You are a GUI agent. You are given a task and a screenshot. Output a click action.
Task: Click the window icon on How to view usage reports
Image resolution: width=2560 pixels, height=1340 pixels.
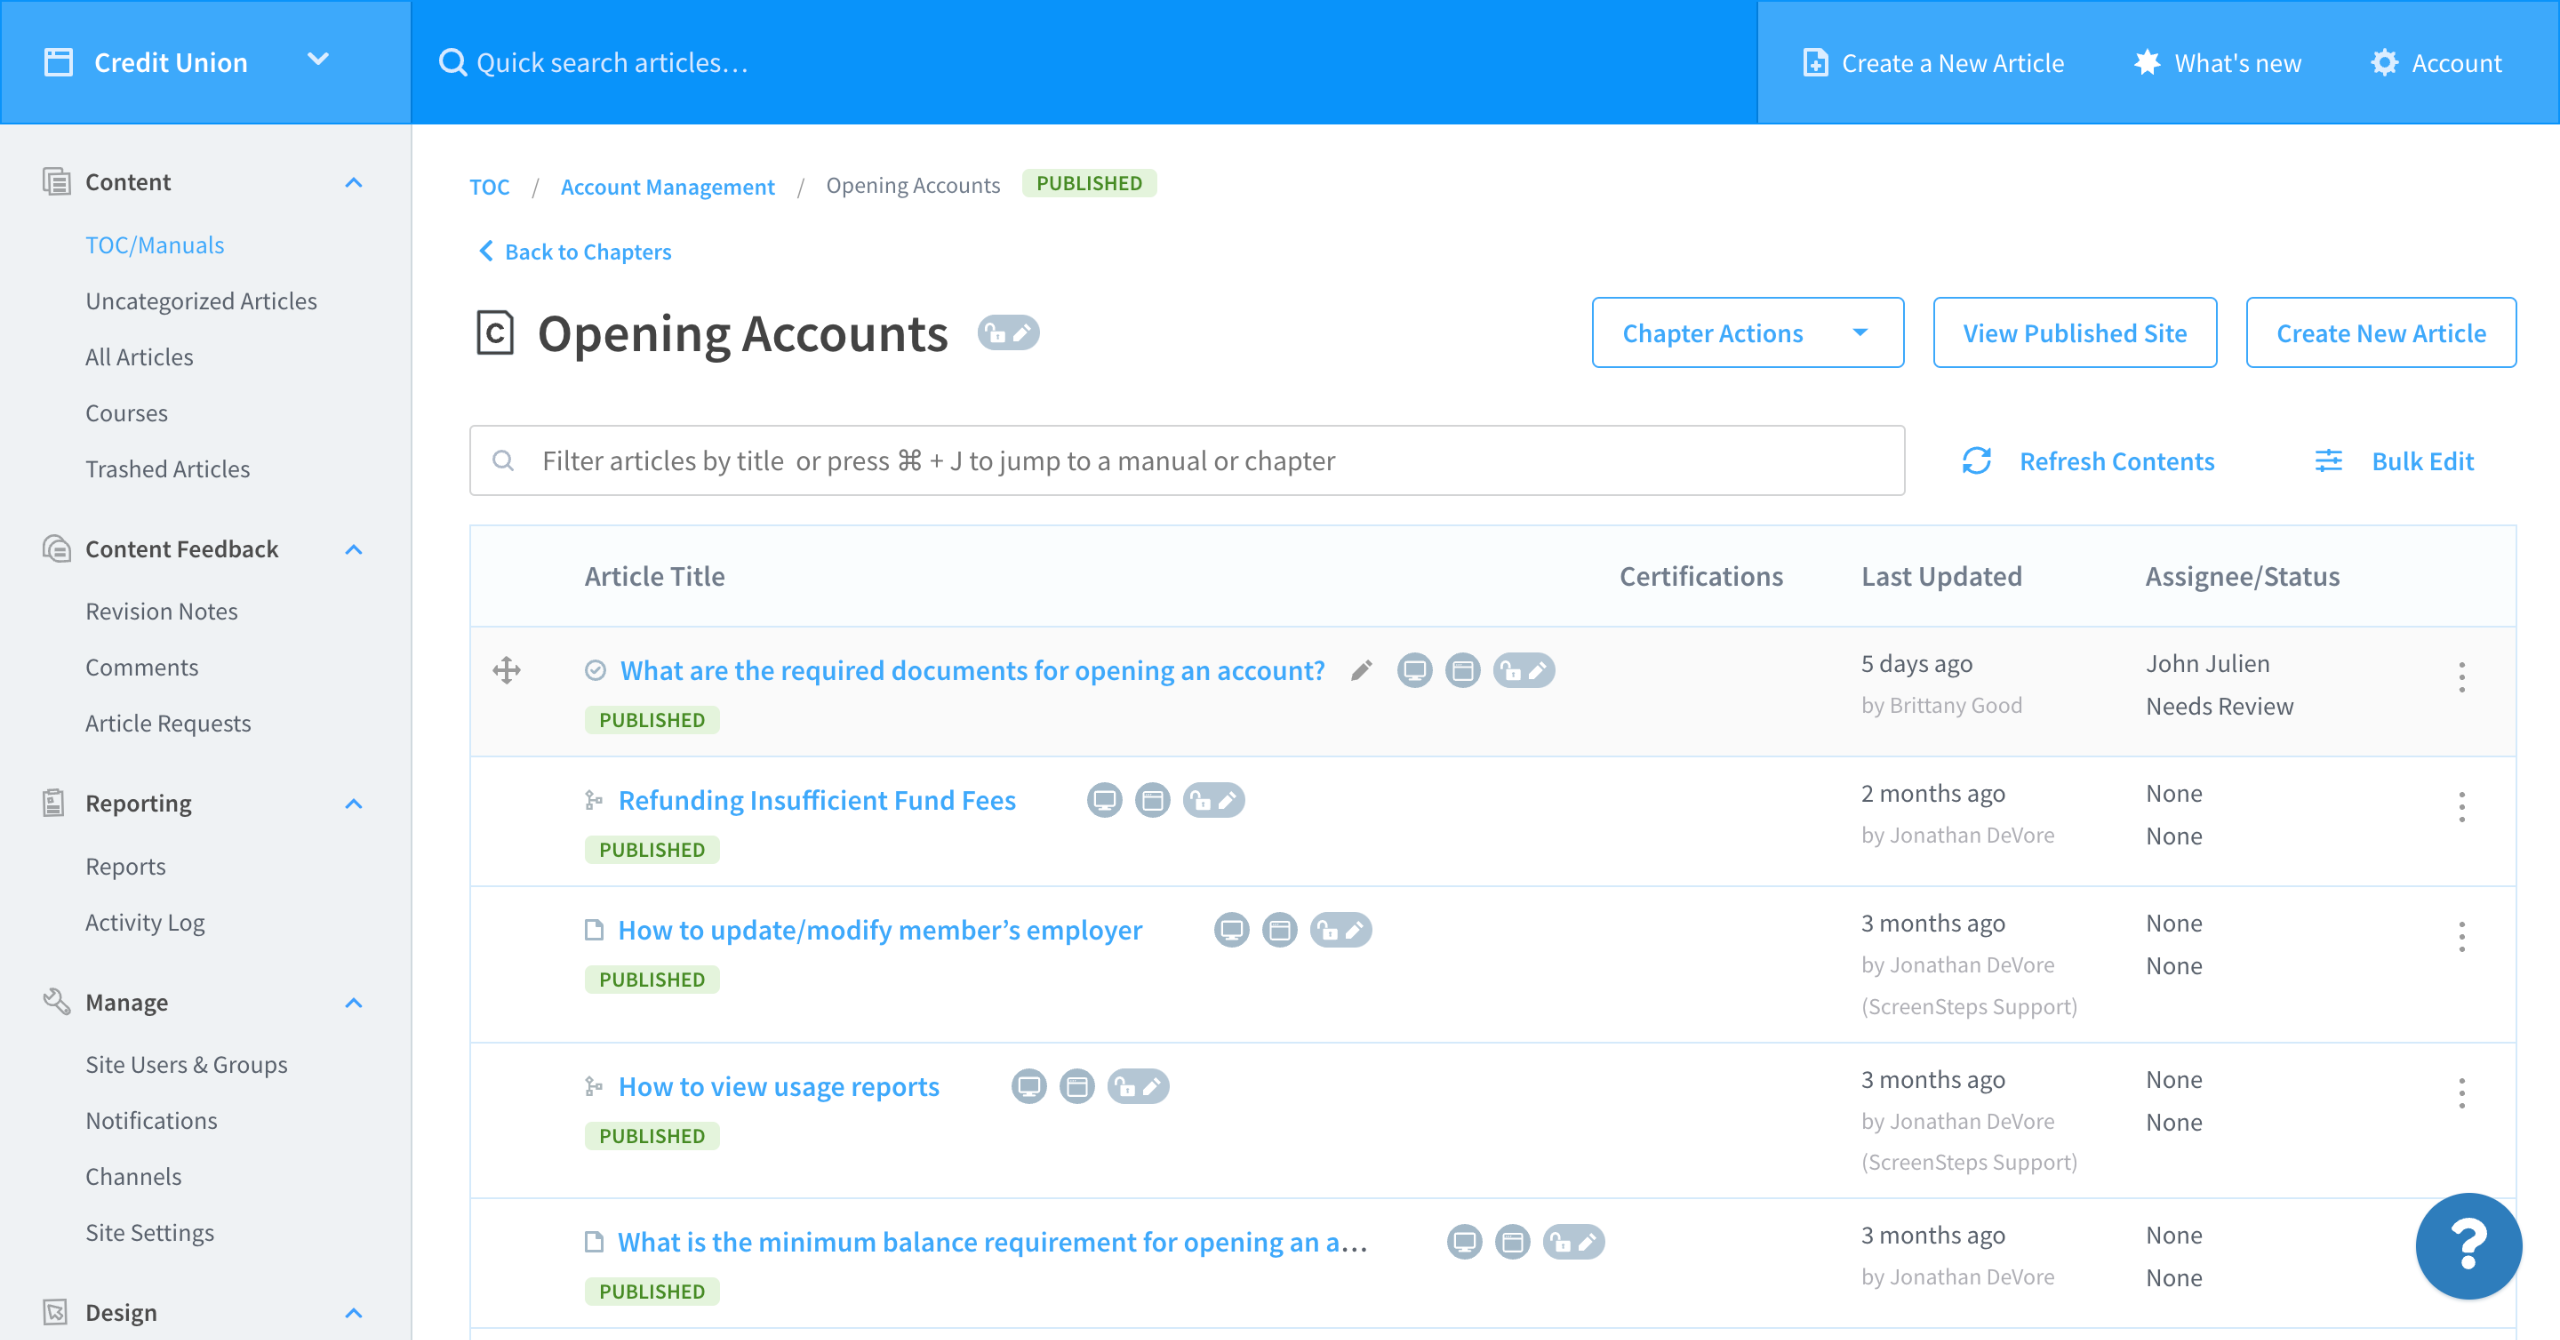[1077, 1086]
